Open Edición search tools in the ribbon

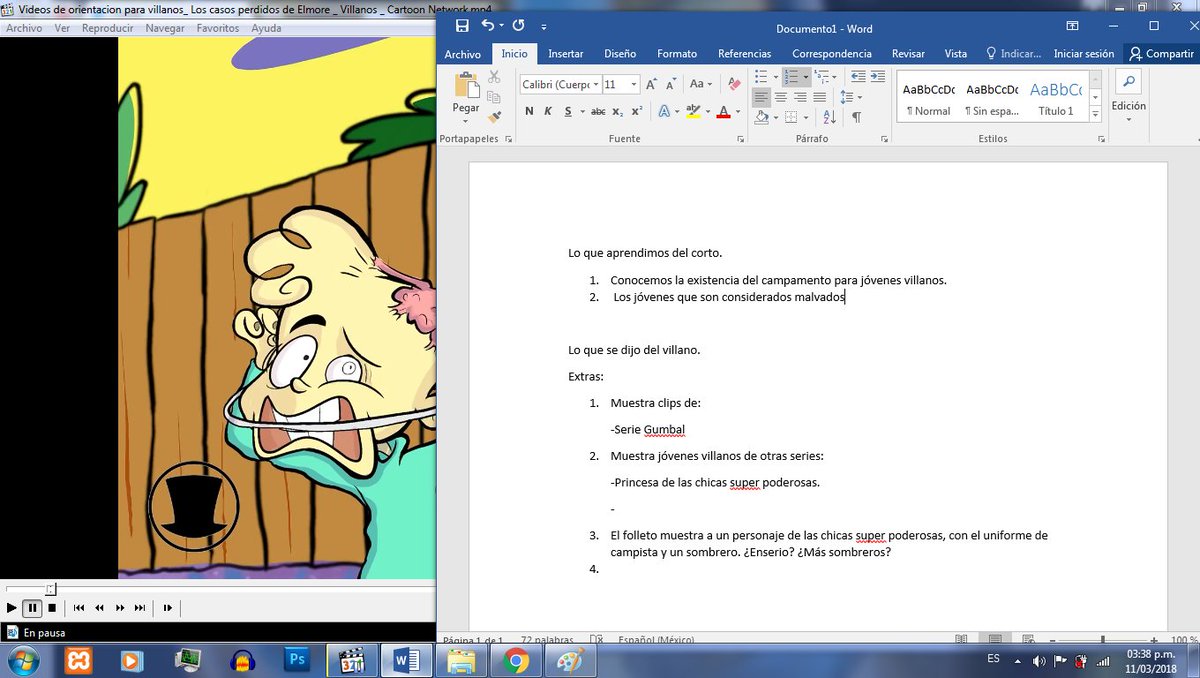(1128, 95)
